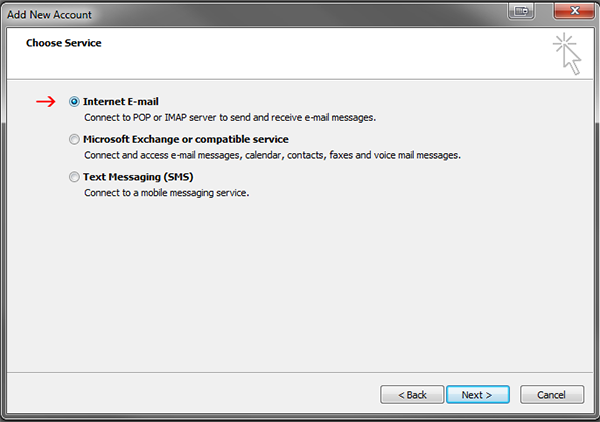This screenshot has height=422, width=600.
Task: Cancel the account setup wizard
Action: (552, 394)
